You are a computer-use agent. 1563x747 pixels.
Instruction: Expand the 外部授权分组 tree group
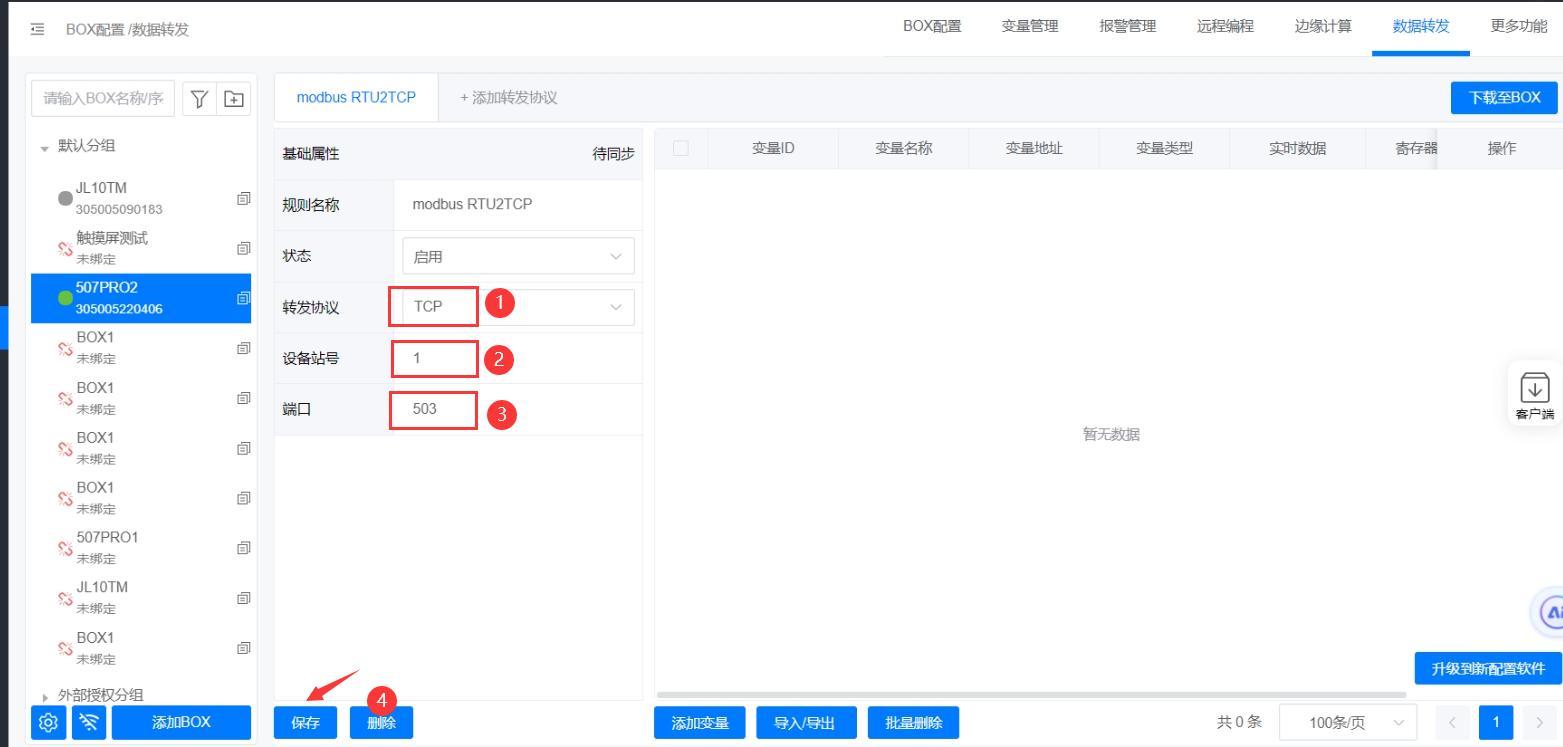45,696
